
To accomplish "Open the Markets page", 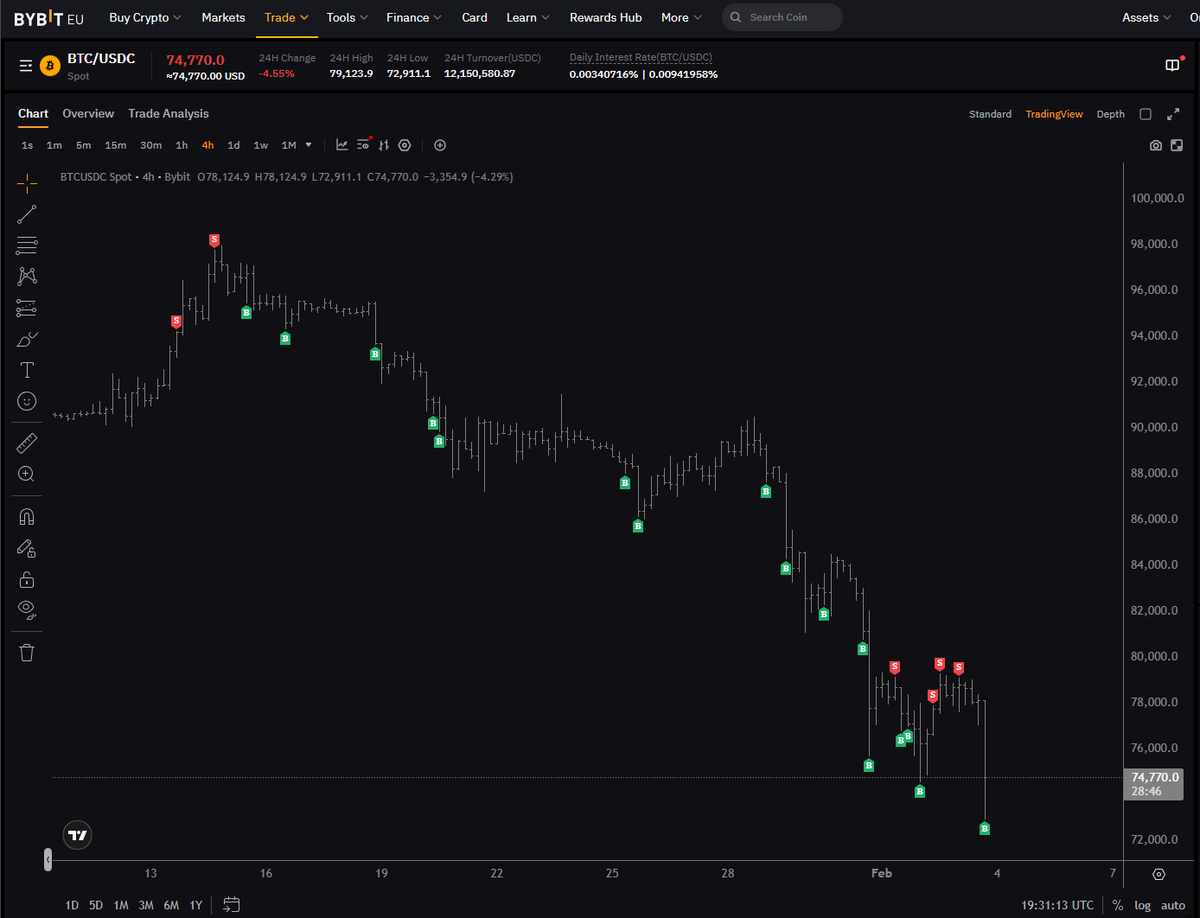I will (223, 17).
